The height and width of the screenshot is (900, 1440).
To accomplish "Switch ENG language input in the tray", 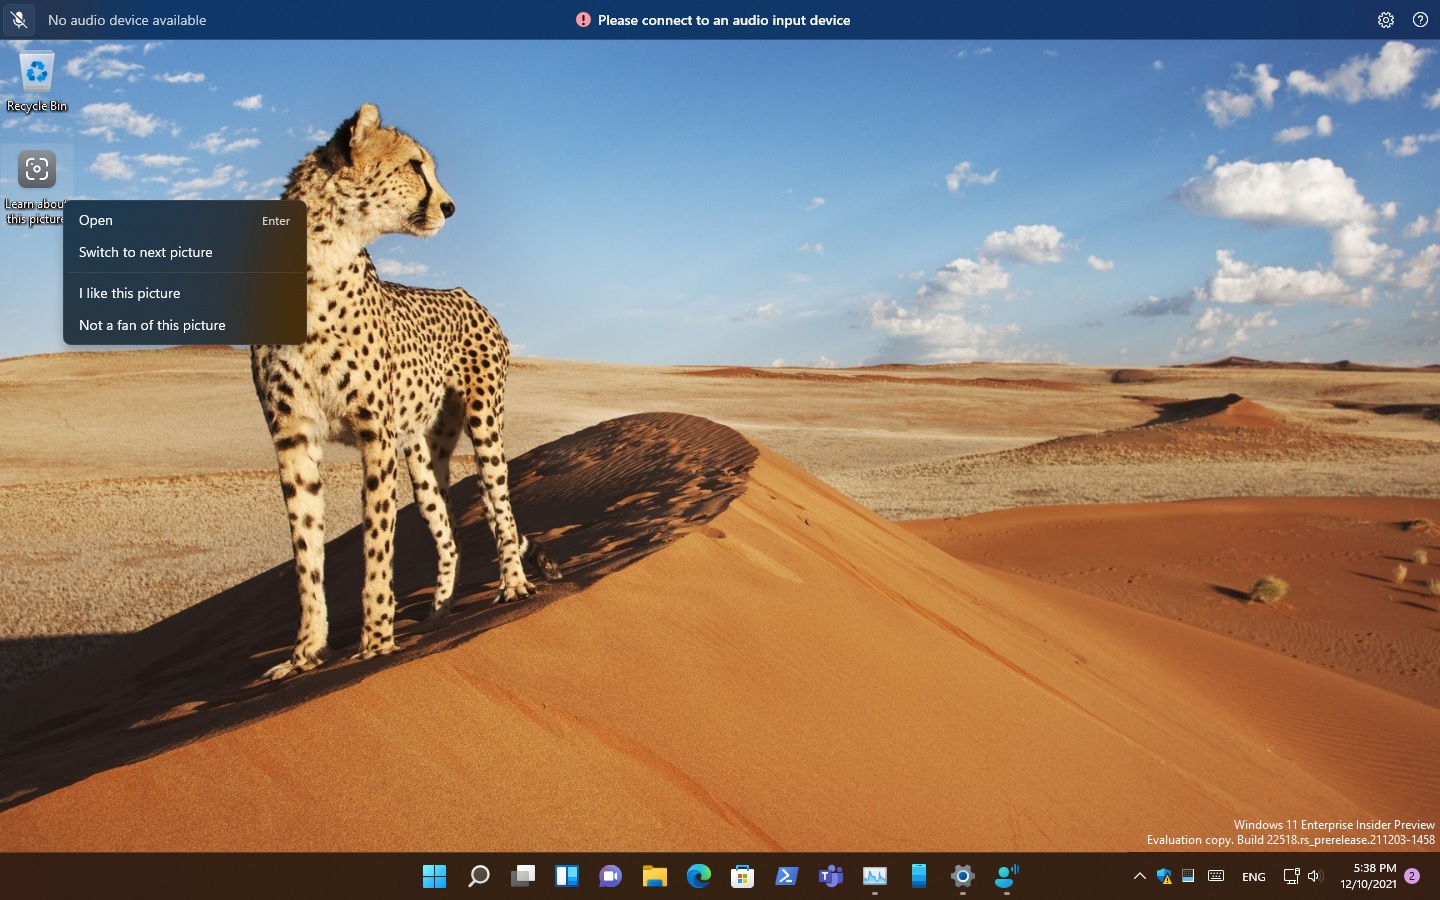I will pos(1253,876).
